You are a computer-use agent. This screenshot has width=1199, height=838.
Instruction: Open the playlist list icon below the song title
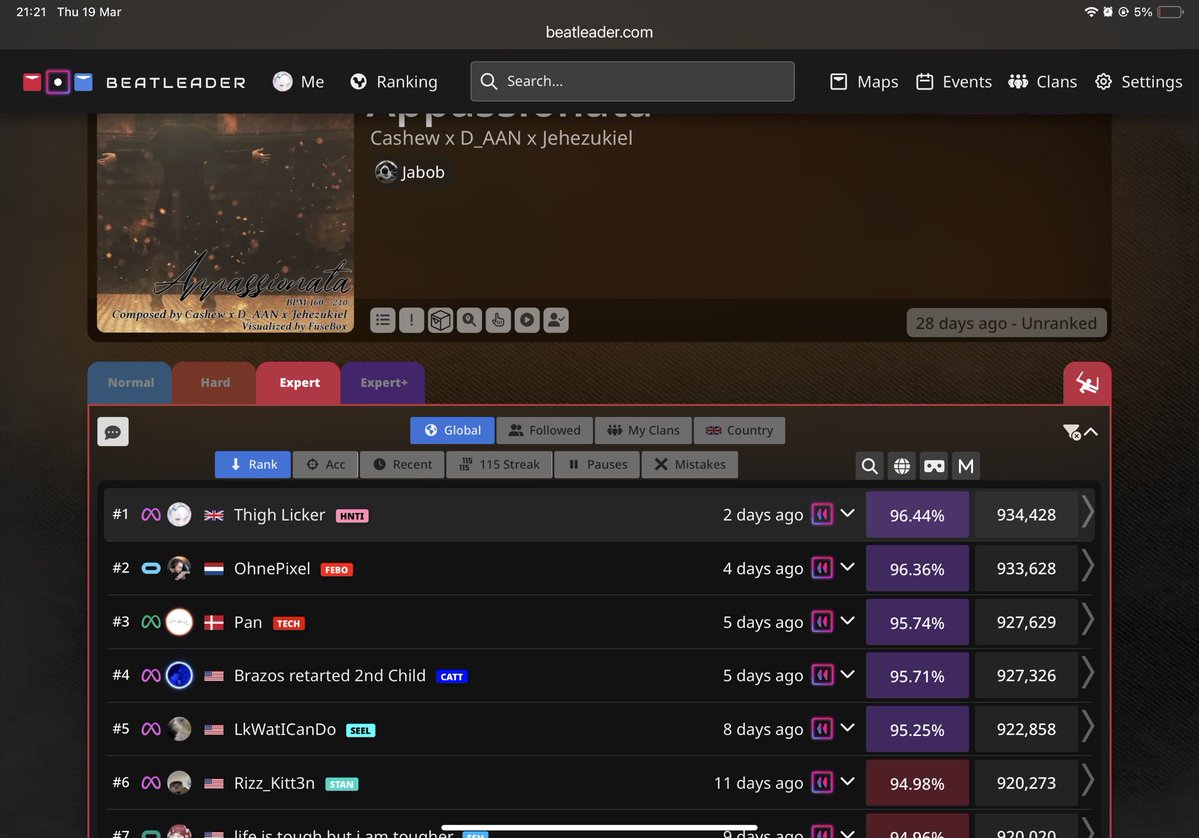coord(383,320)
